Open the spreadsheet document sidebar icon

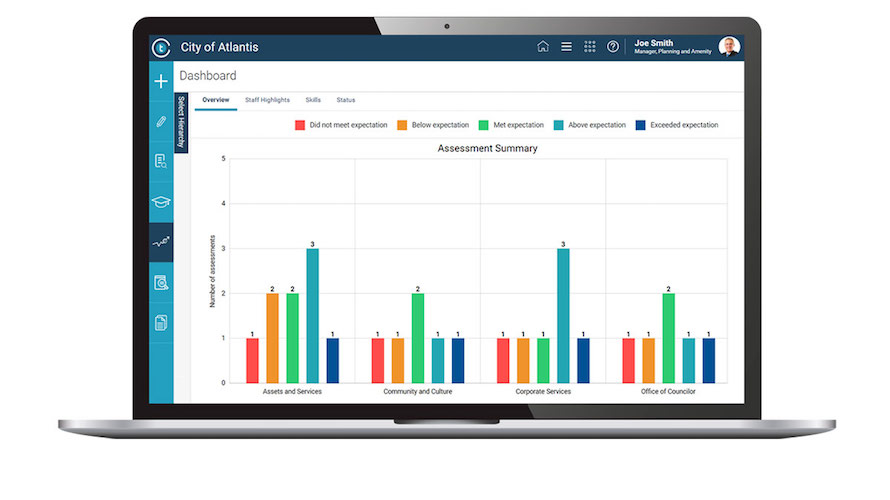tap(161, 323)
